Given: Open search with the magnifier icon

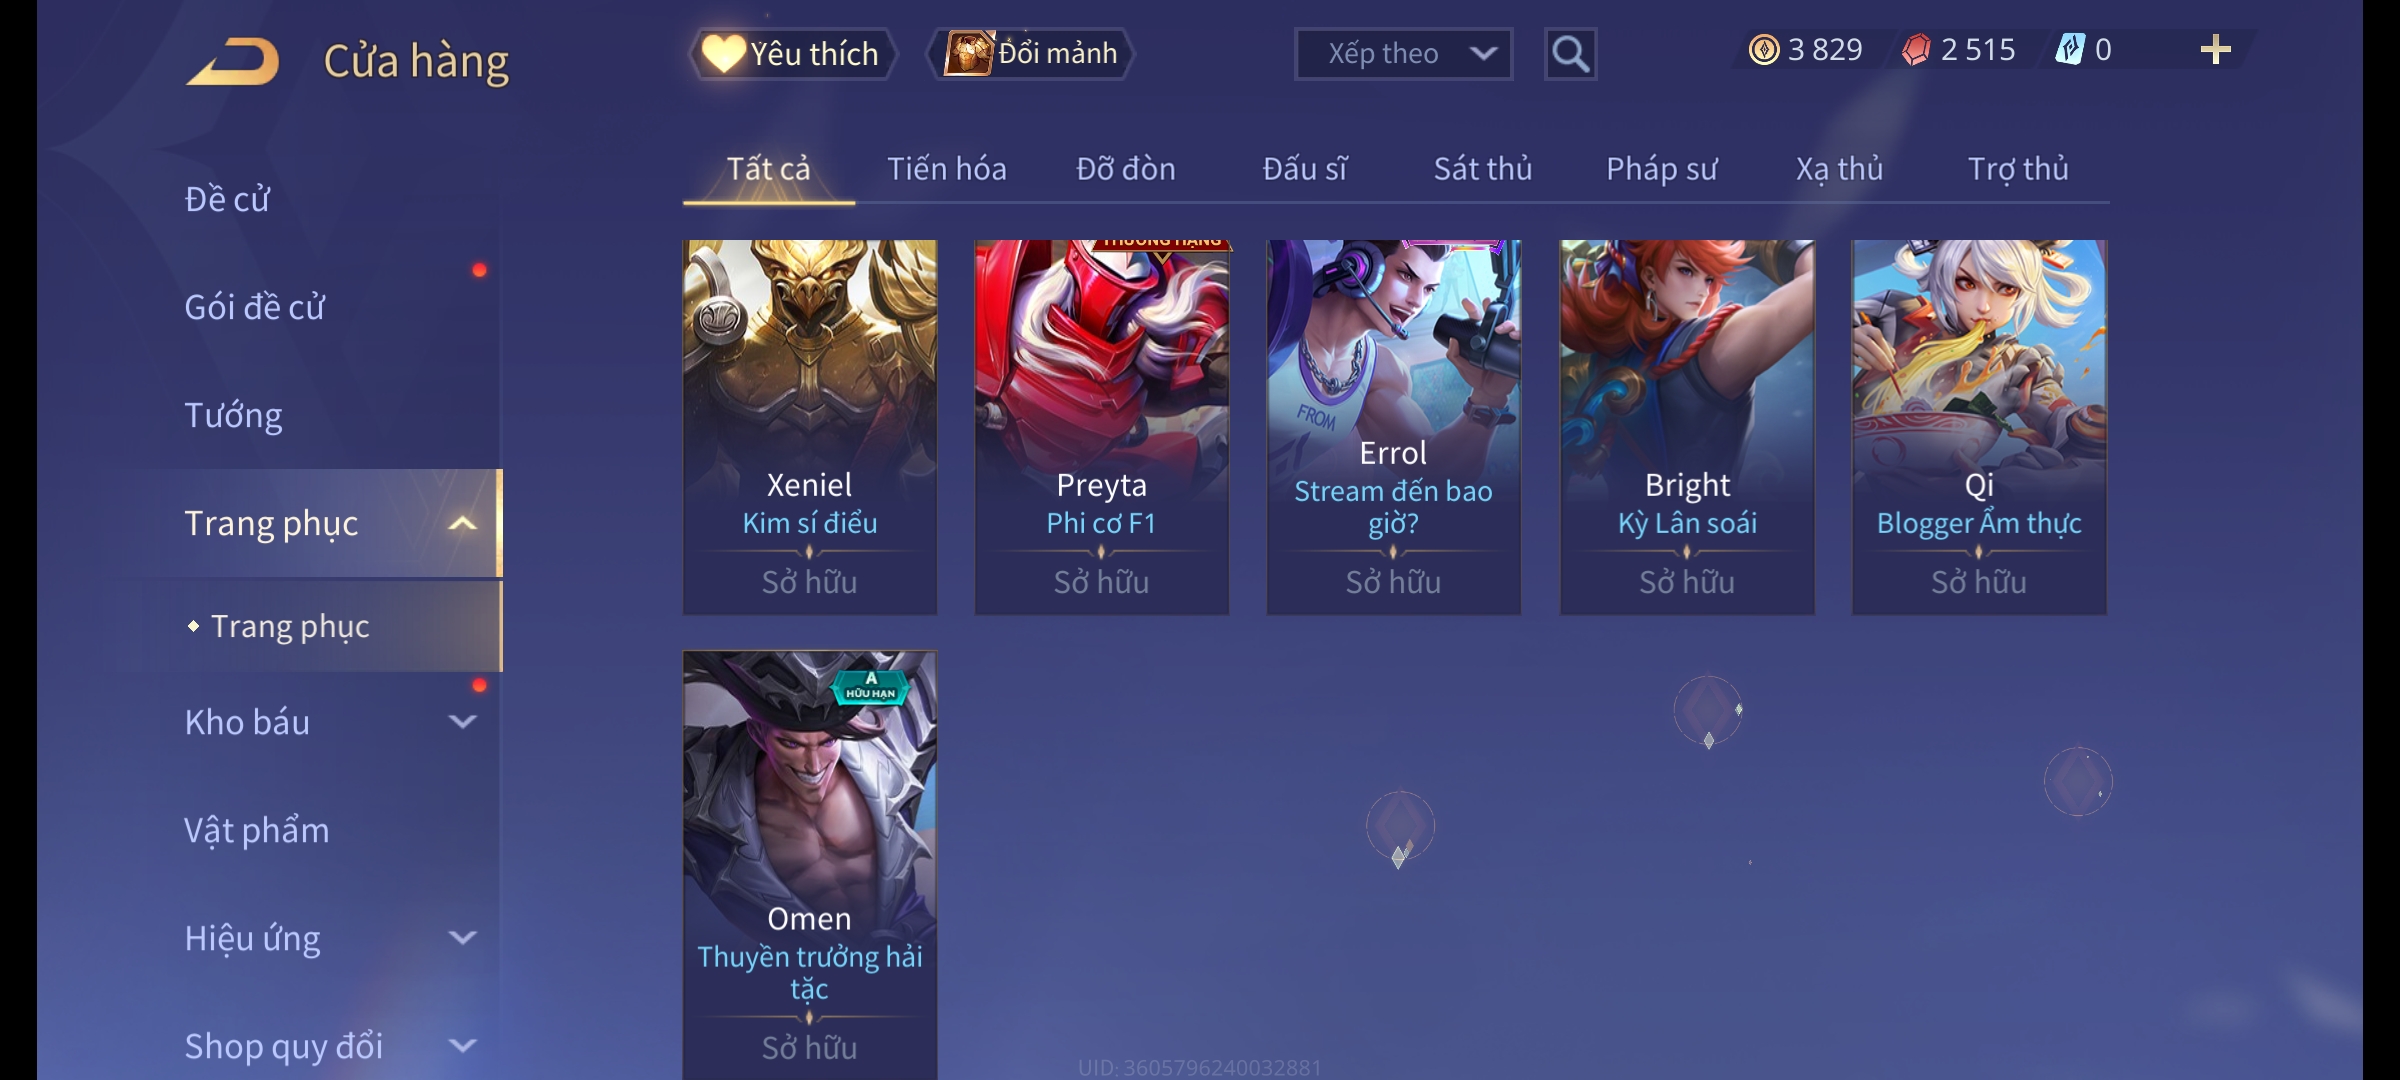Looking at the screenshot, I should pyautogui.click(x=1570, y=54).
